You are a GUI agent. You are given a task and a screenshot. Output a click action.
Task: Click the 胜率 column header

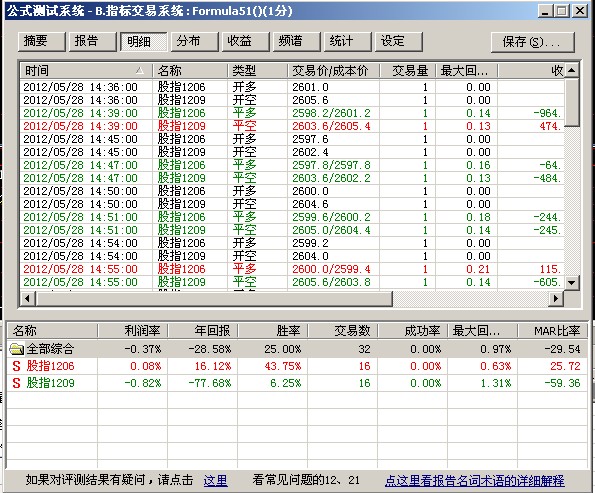point(272,331)
